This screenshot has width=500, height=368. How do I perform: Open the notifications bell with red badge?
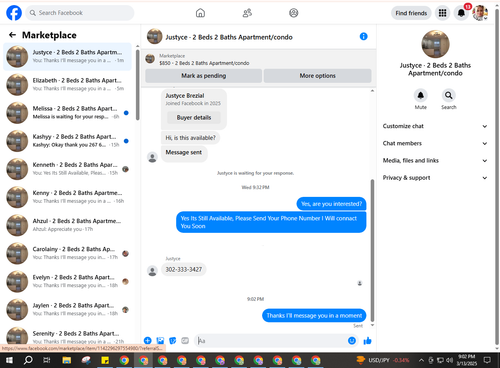click(x=461, y=13)
